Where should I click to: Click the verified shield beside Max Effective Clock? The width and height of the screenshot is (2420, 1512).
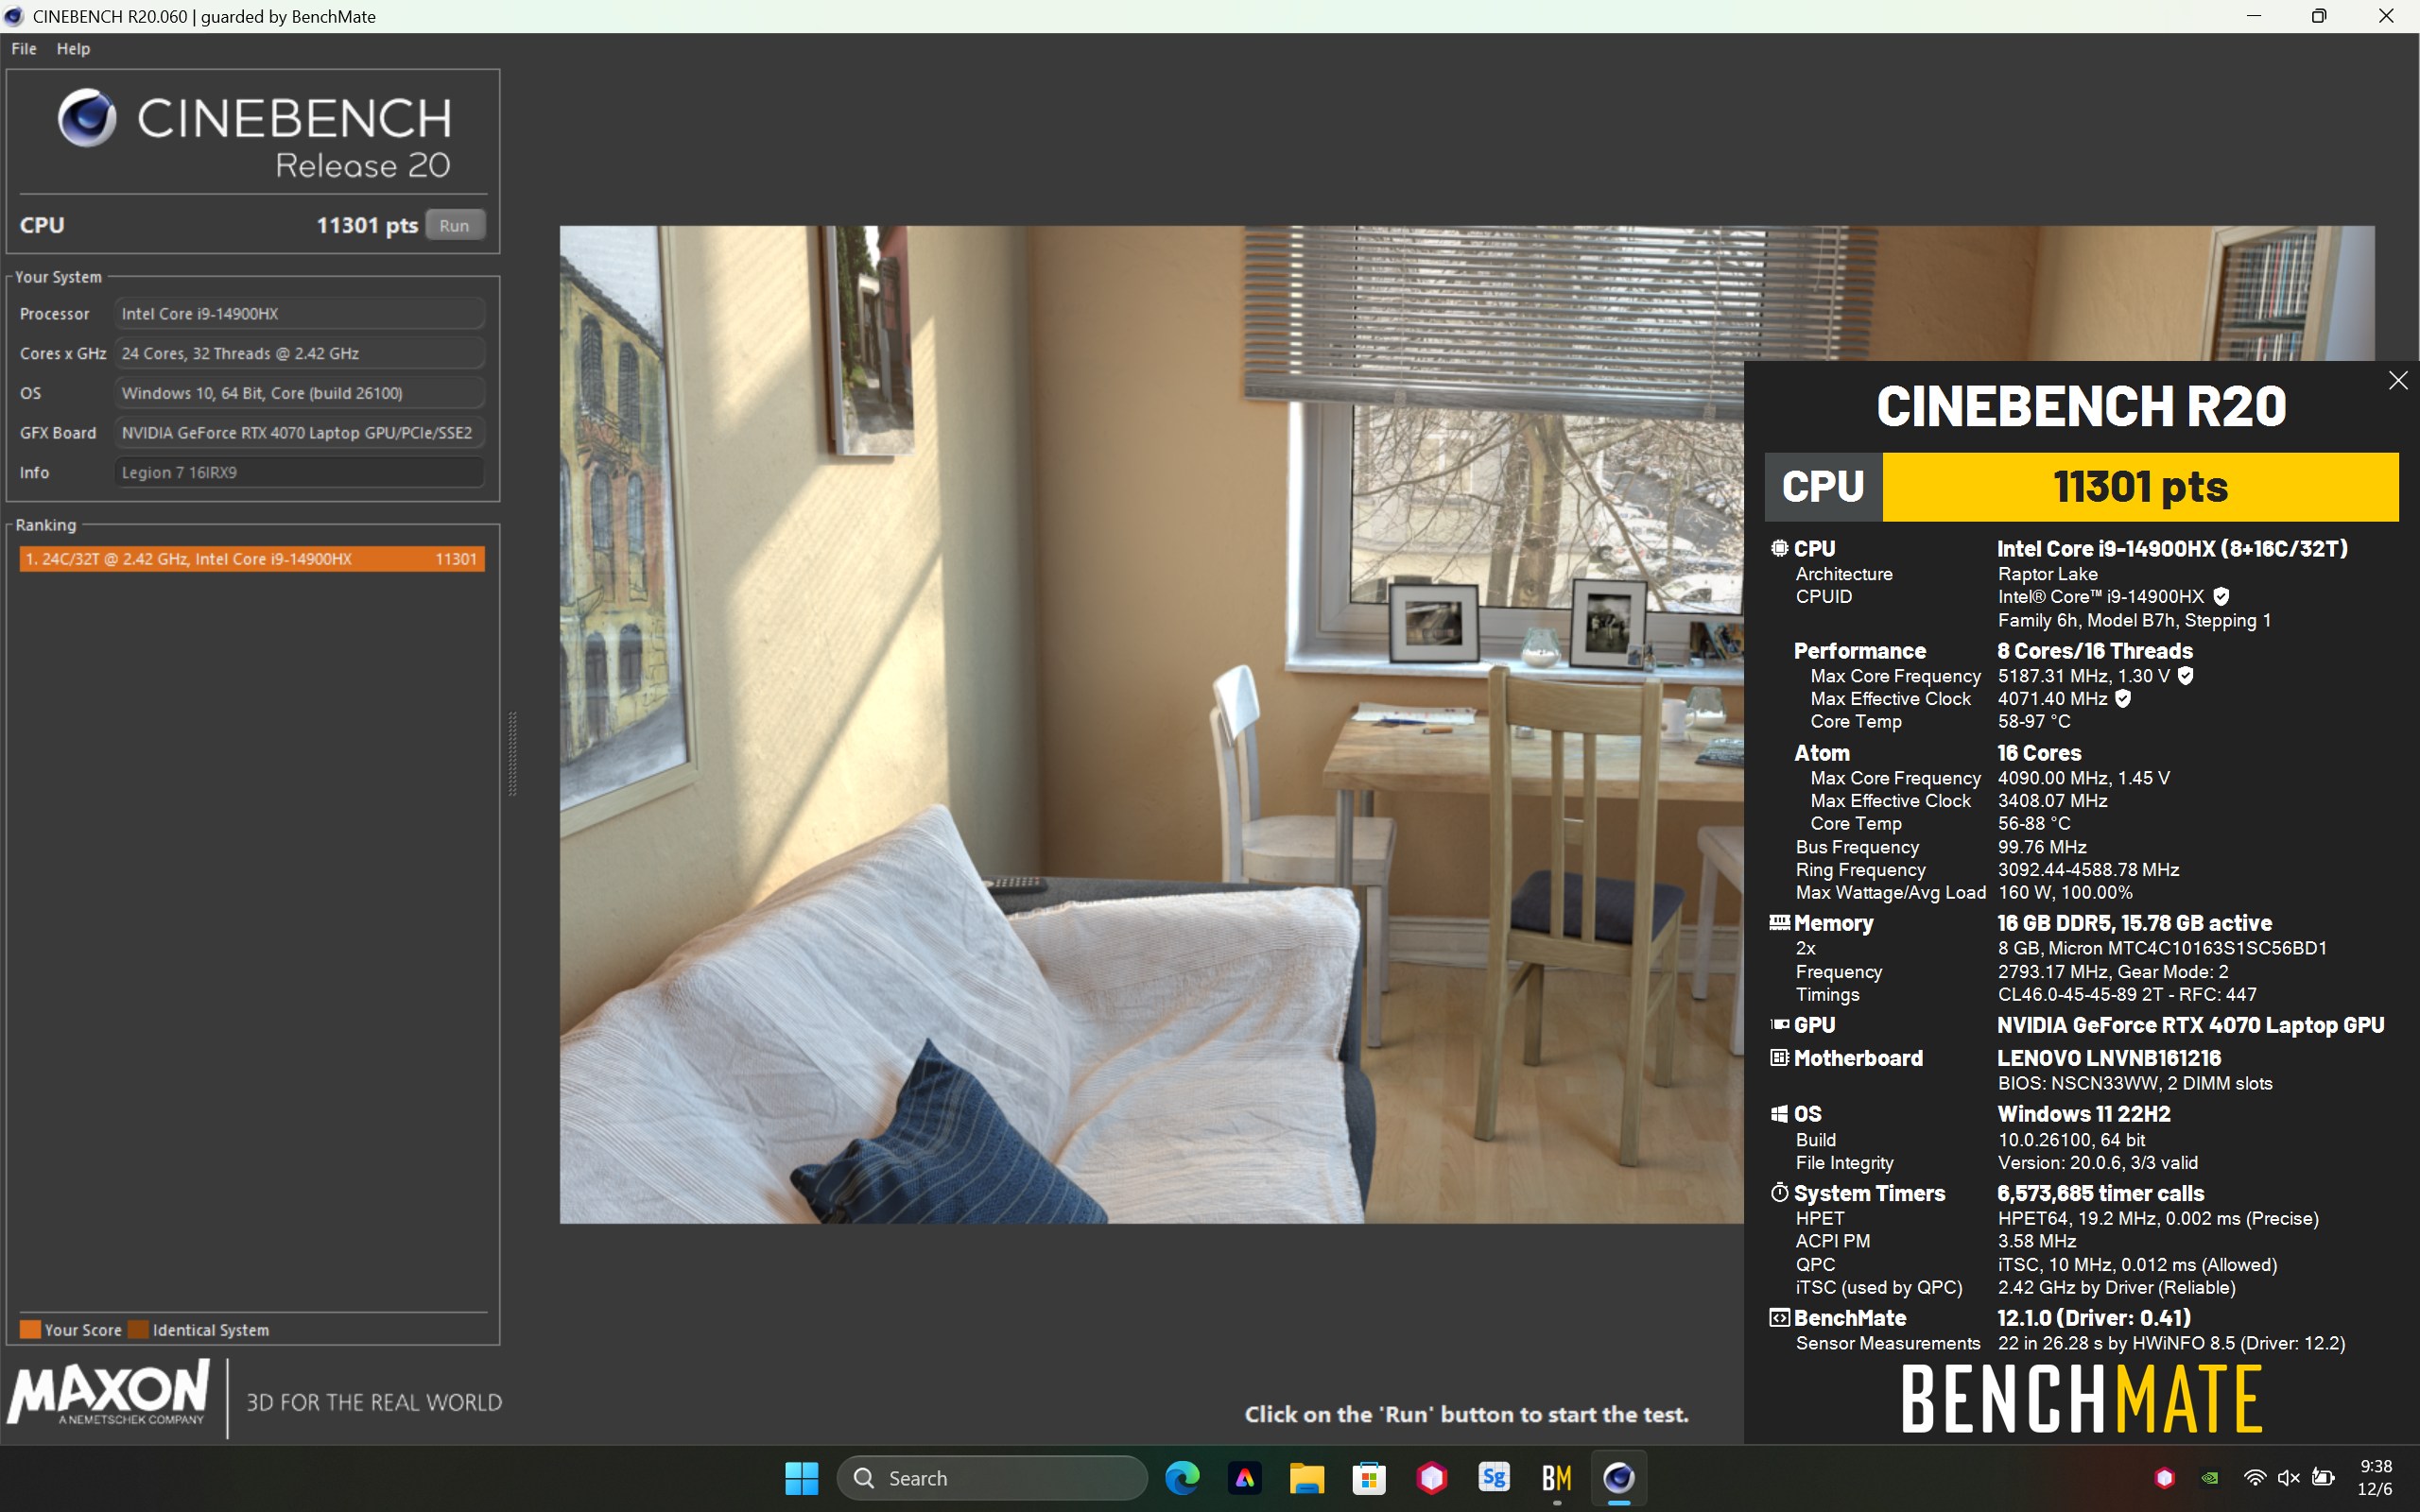click(2123, 699)
